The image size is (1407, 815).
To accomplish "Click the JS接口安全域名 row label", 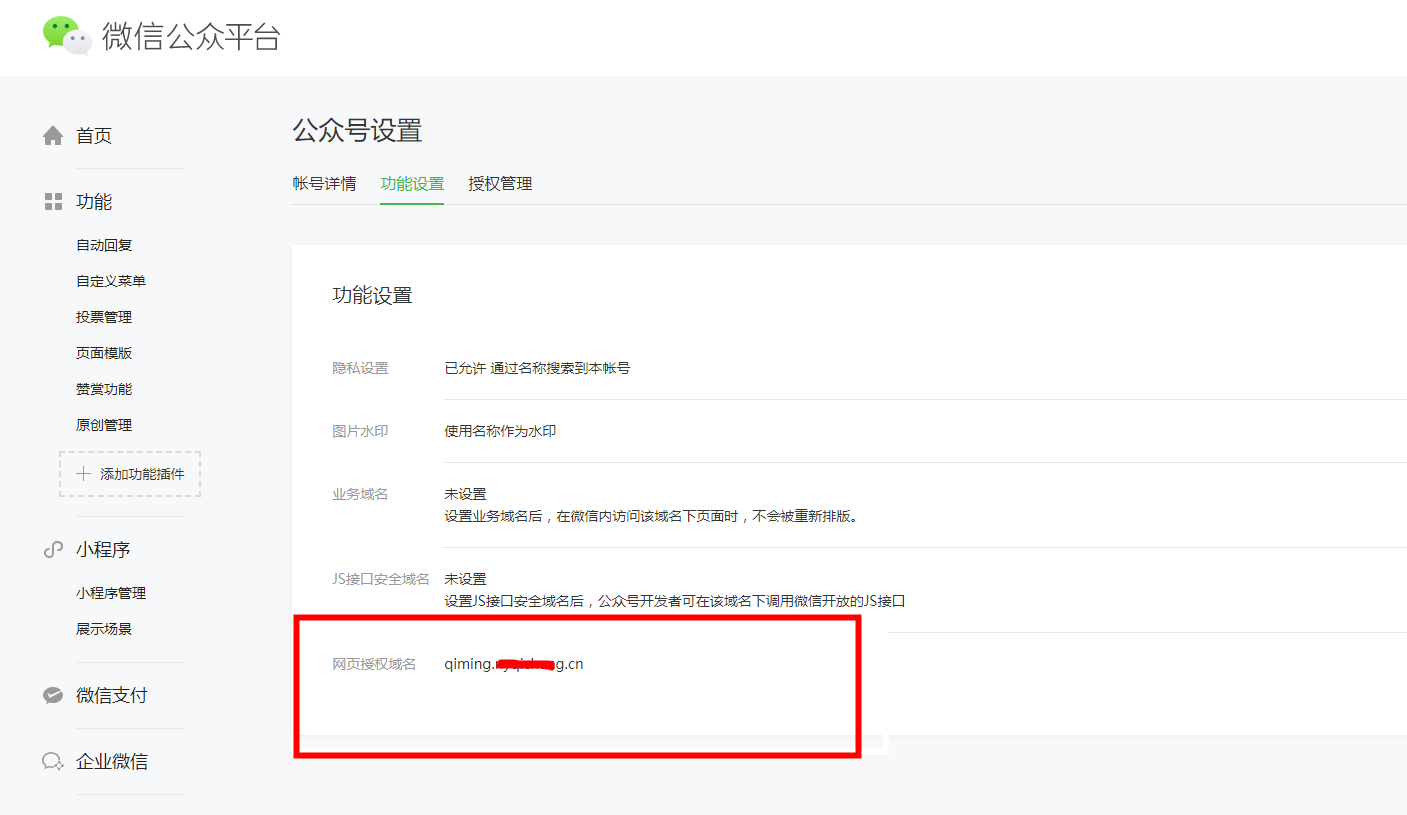I will coord(381,579).
